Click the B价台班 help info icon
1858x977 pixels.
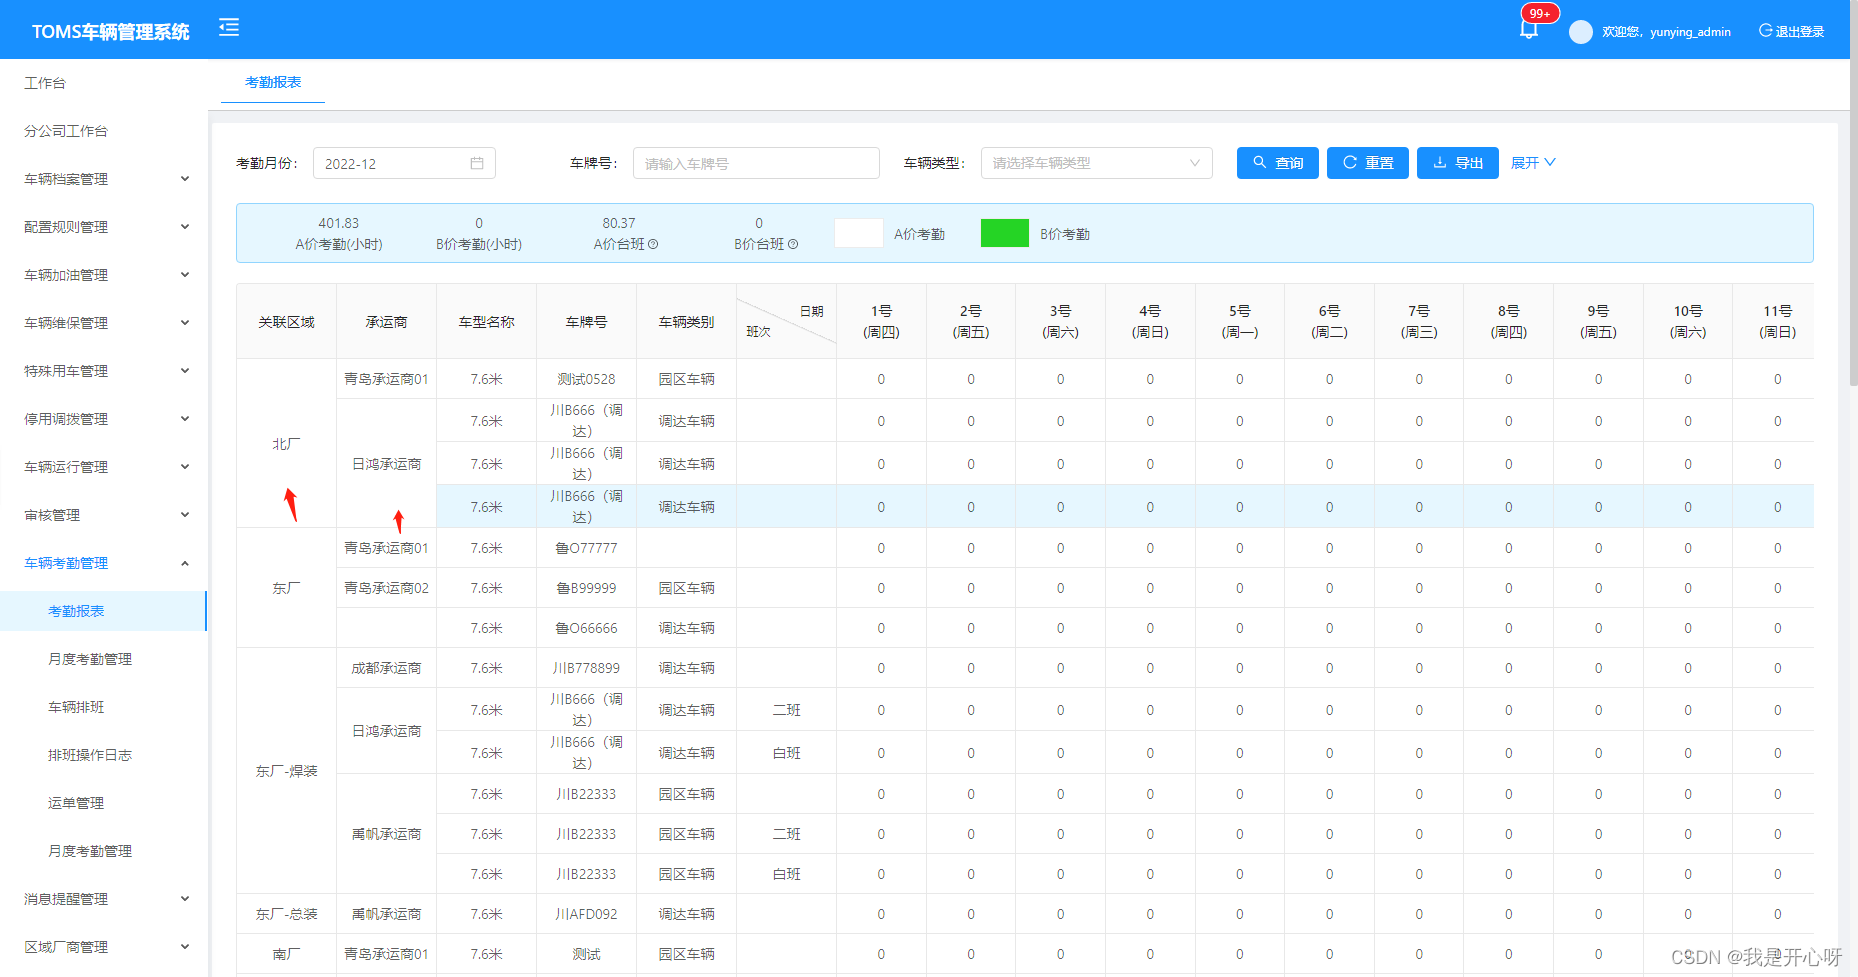point(793,244)
